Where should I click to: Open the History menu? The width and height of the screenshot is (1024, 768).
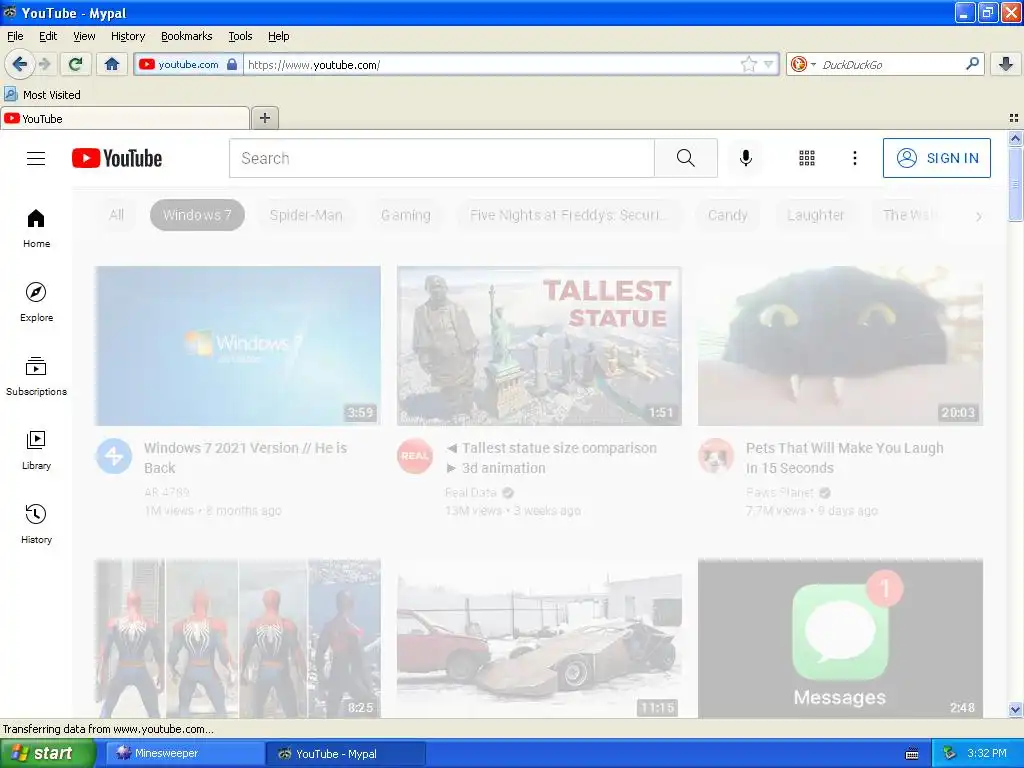pyautogui.click(x=127, y=36)
